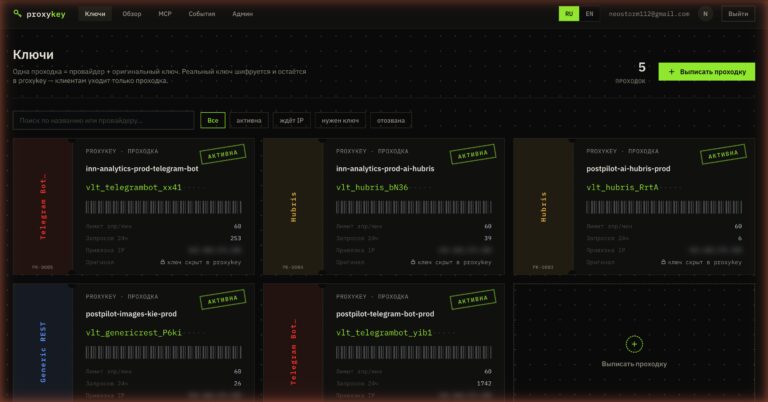This screenshot has height=402, width=768.
Task: Click the Hubris stub on the bN36 card
Action: point(293,206)
